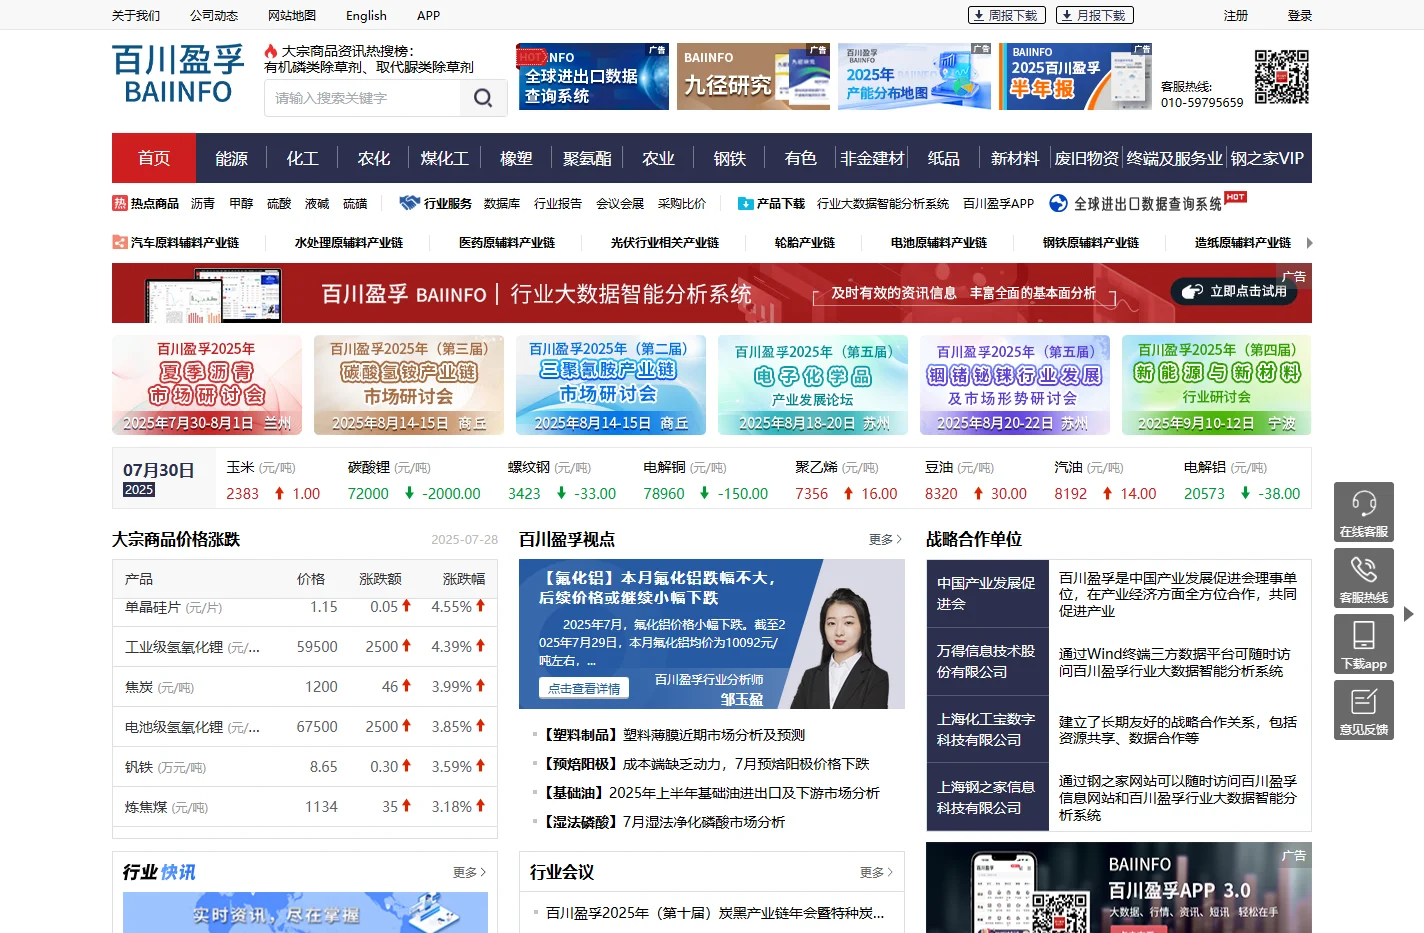Click the 工业级氢氧化锂 price row
This screenshot has width=1424, height=933.
click(305, 647)
